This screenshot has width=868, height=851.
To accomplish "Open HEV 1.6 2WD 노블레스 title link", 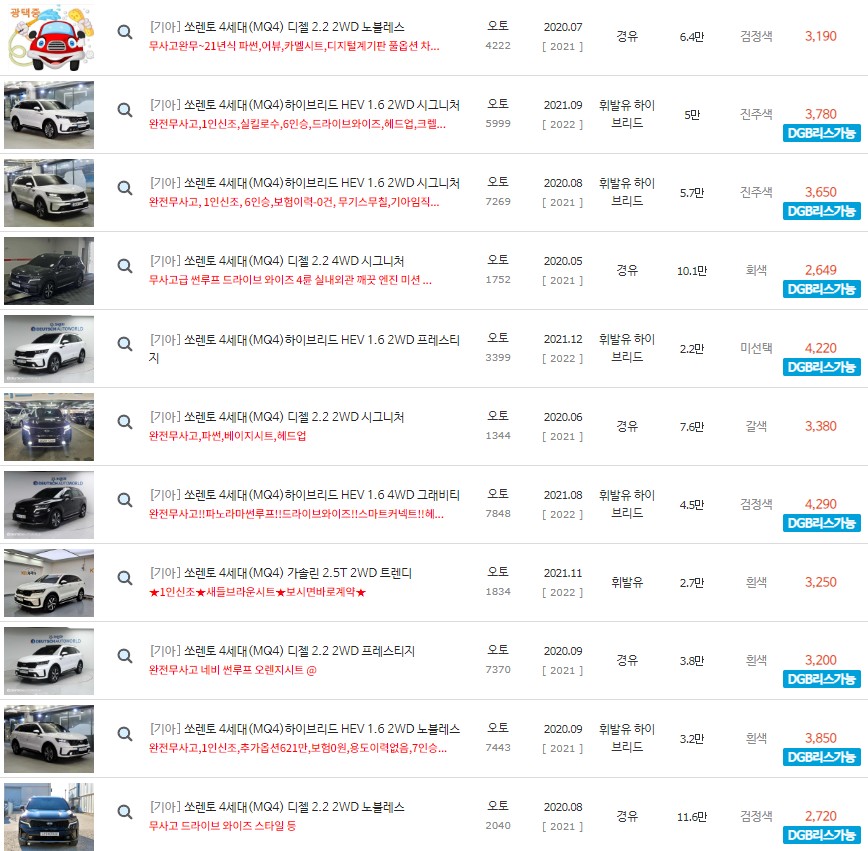I will [x=304, y=730].
